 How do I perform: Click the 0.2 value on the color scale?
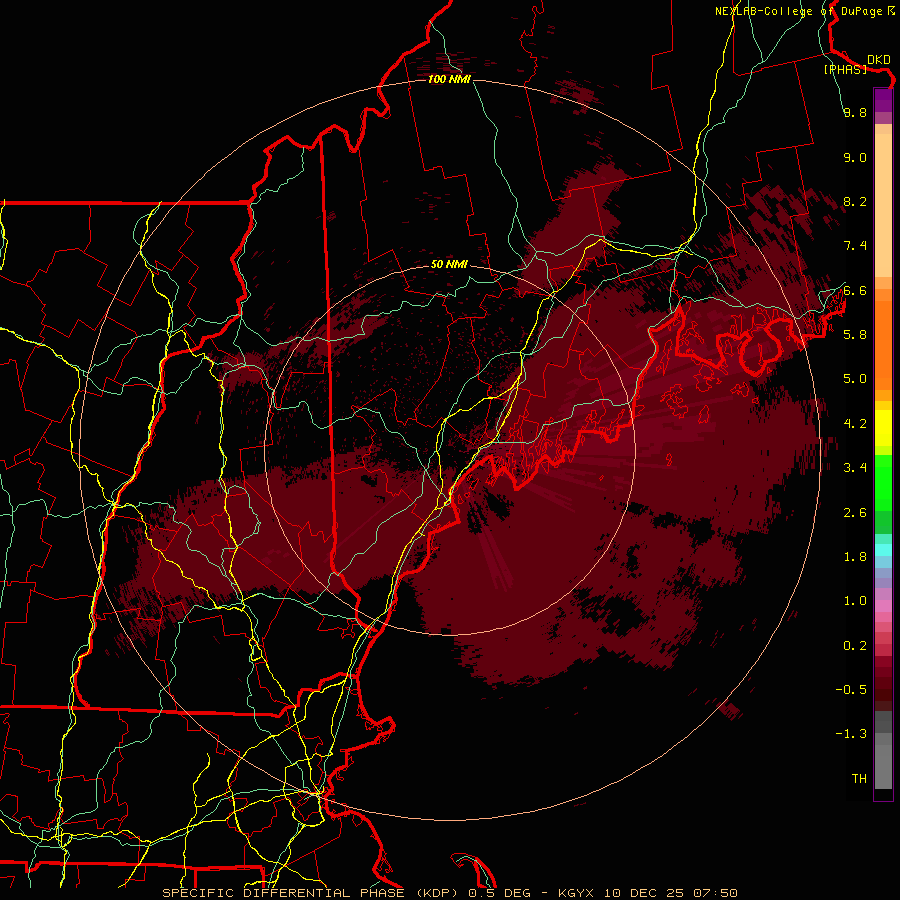(855, 645)
